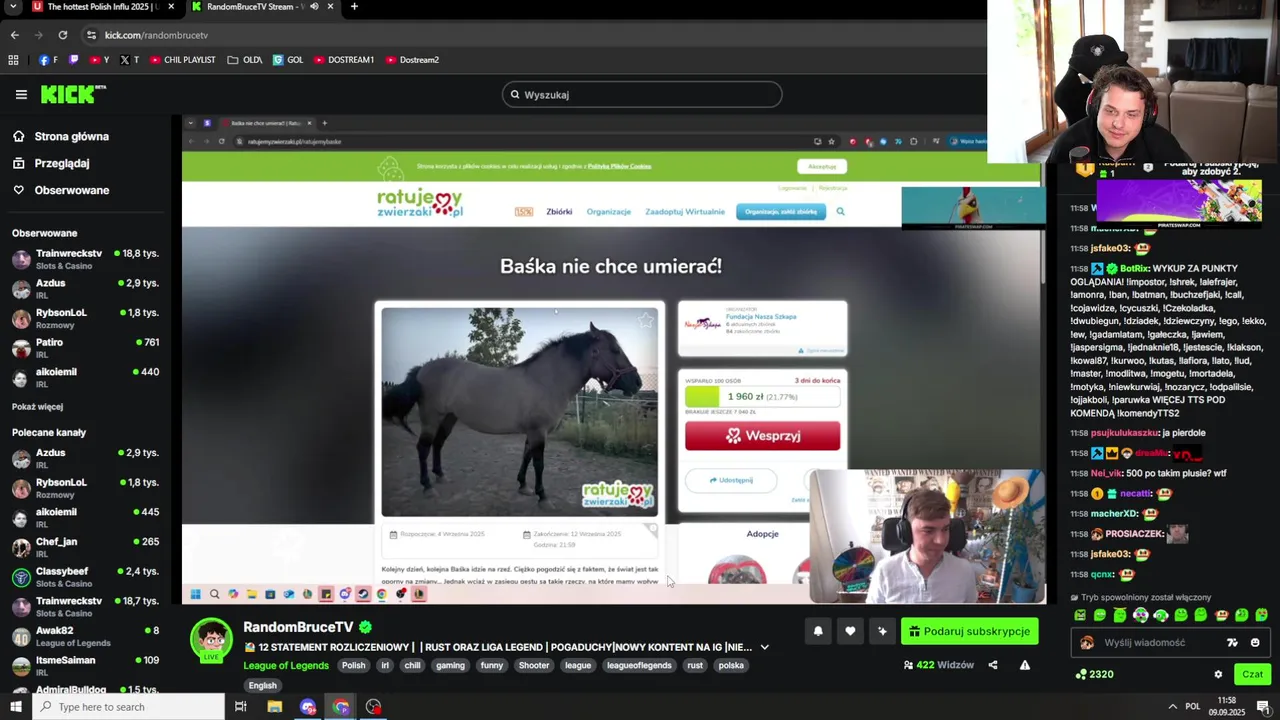Image resolution: width=1280 pixels, height=720 pixels.
Task: Select the leagueoflegends tag
Action: coord(640,666)
